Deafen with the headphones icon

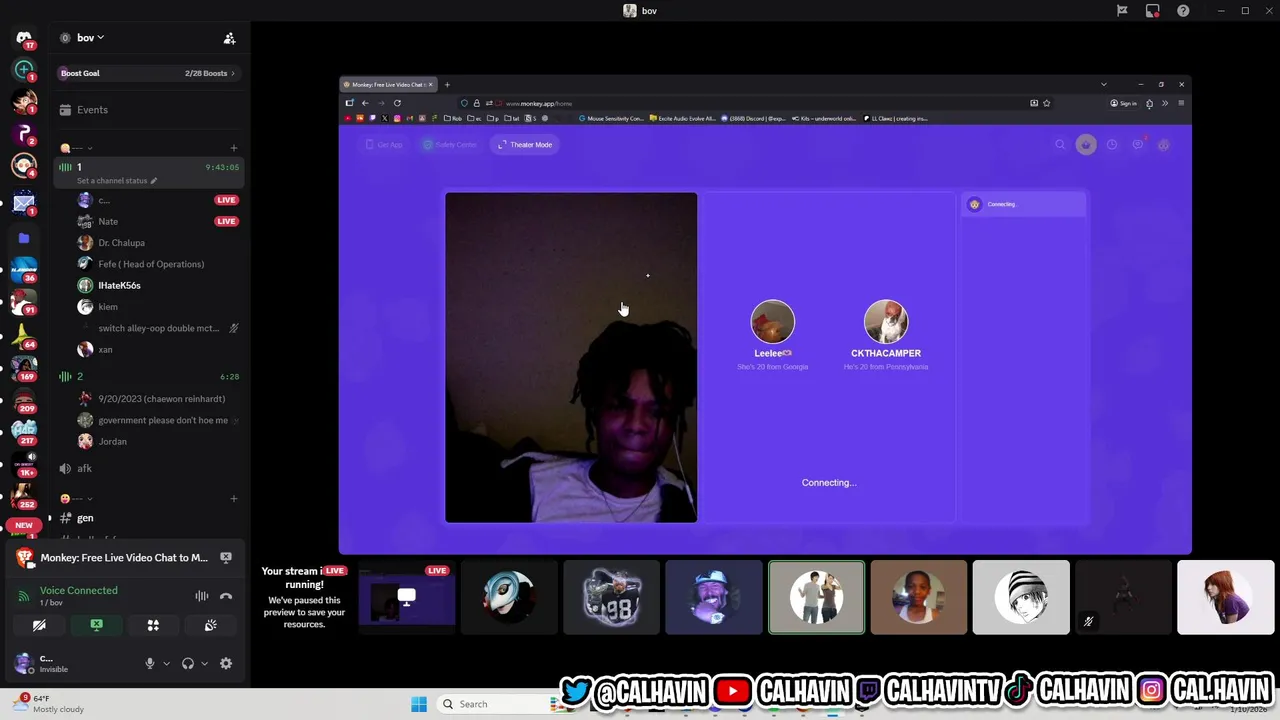(187, 664)
